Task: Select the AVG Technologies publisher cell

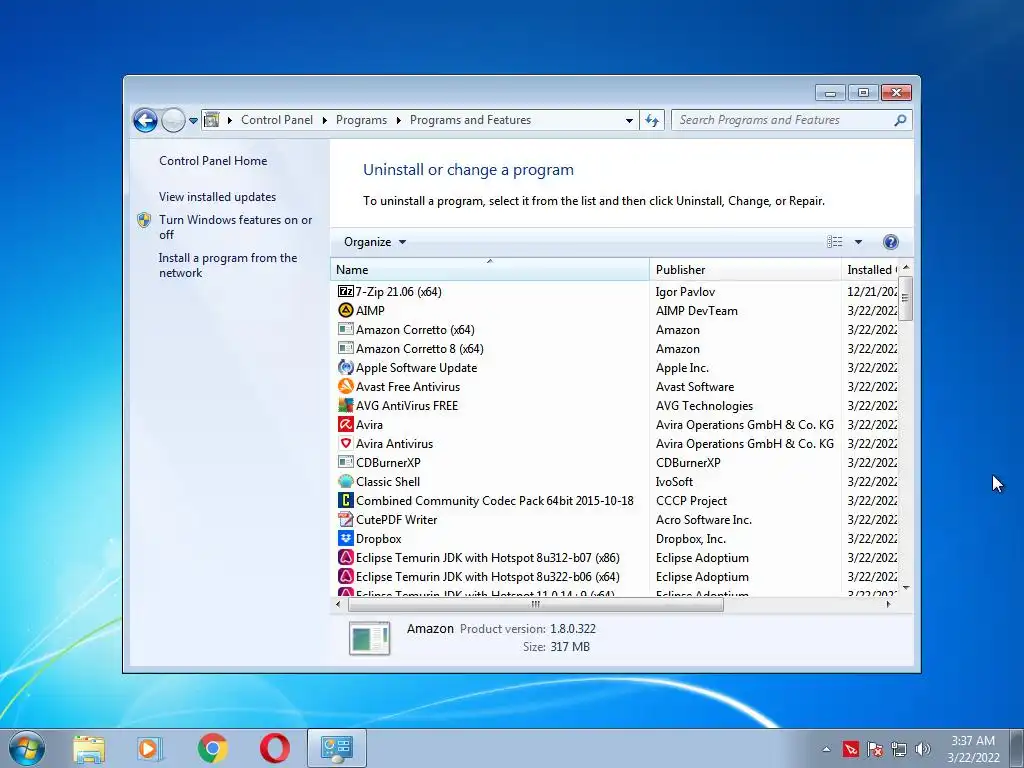Action: (704, 406)
